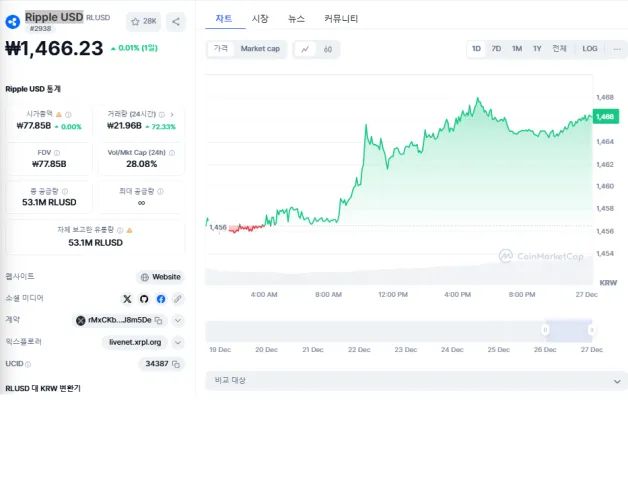Click the Ripple USD title text
Viewport: 628px width, 480px height.
tap(54, 17)
